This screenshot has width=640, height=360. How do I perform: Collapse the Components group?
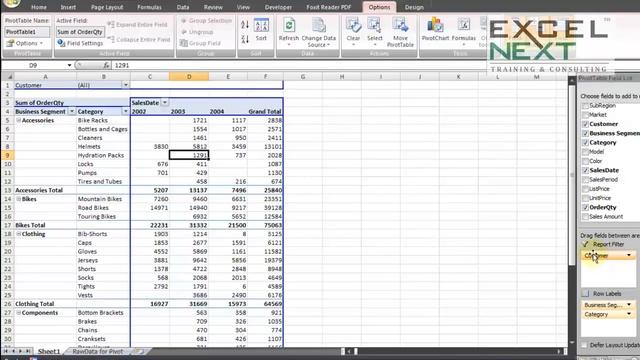(x=18, y=313)
